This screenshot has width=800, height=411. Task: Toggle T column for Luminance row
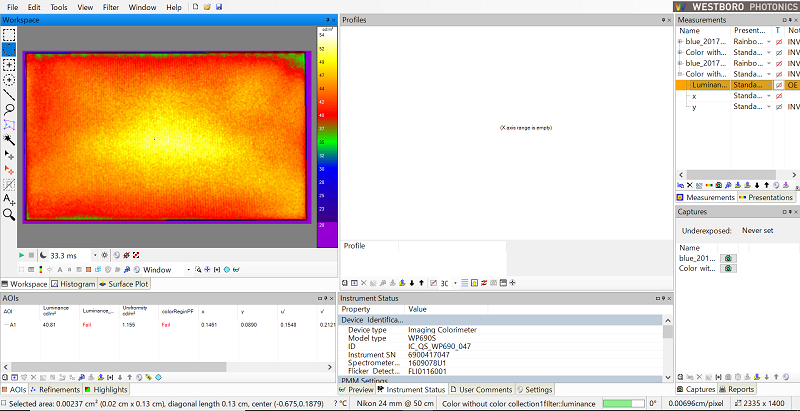[x=779, y=85]
